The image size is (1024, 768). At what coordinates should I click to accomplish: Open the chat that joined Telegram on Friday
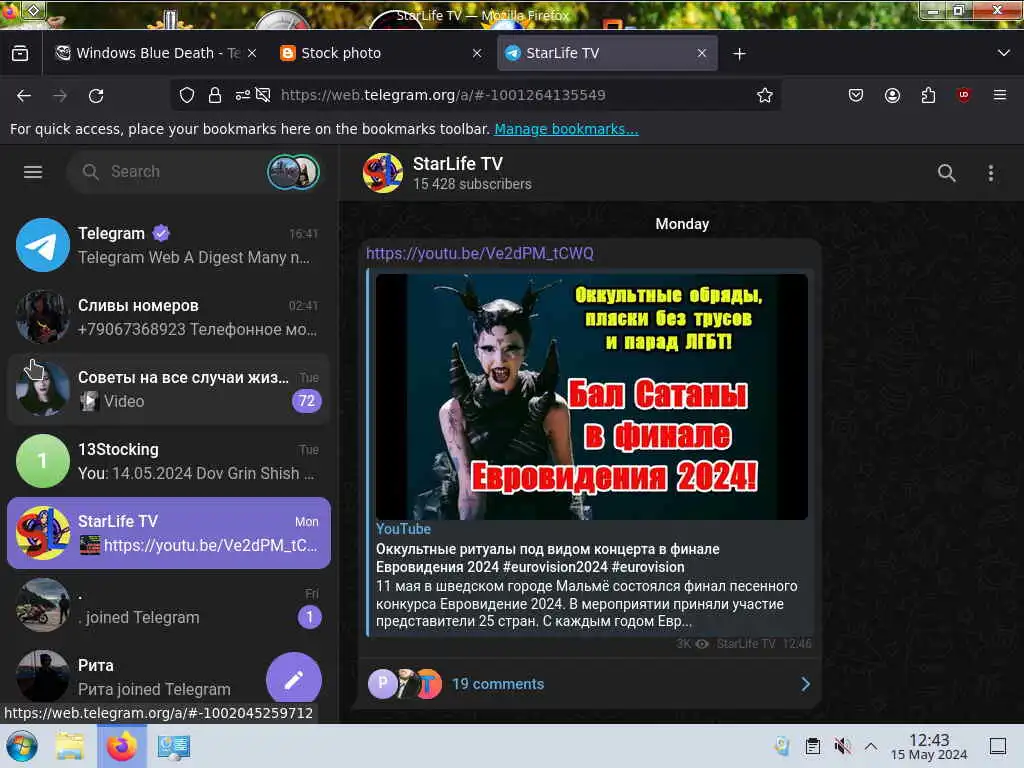point(169,605)
